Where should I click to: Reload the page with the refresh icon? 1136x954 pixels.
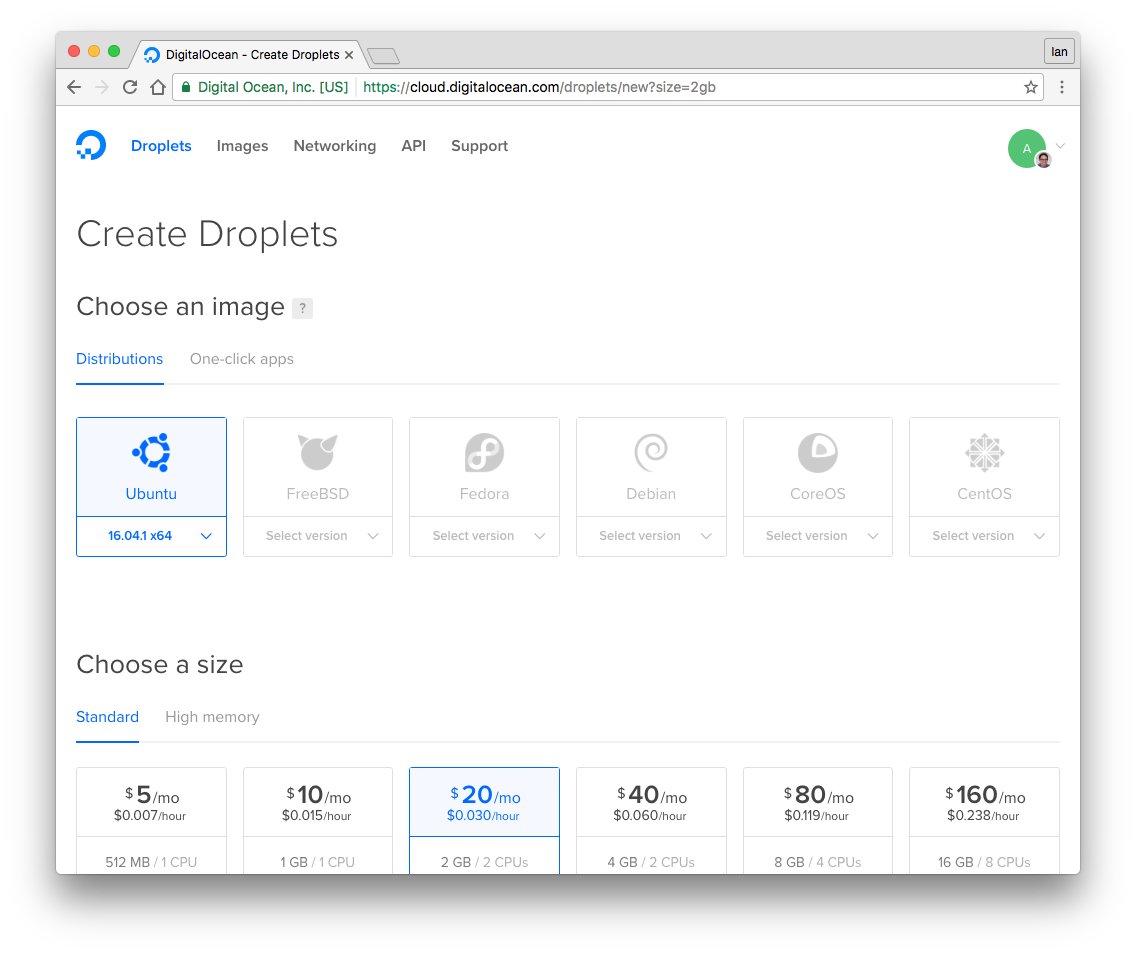click(x=130, y=88)
